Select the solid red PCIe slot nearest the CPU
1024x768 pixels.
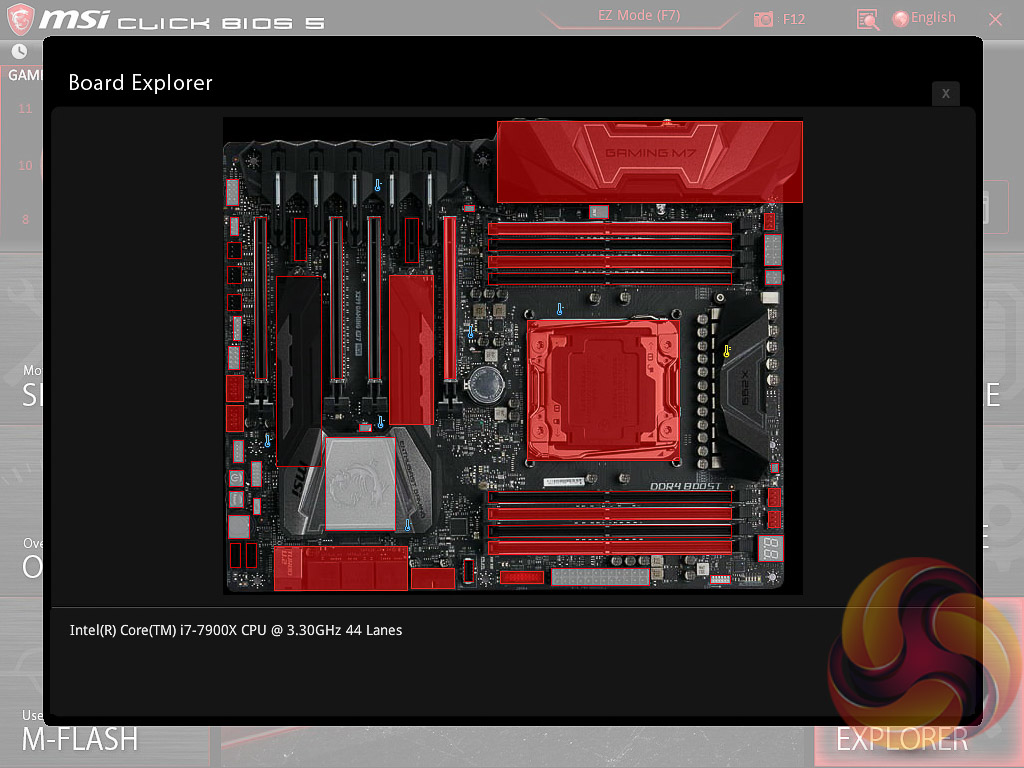450,298
